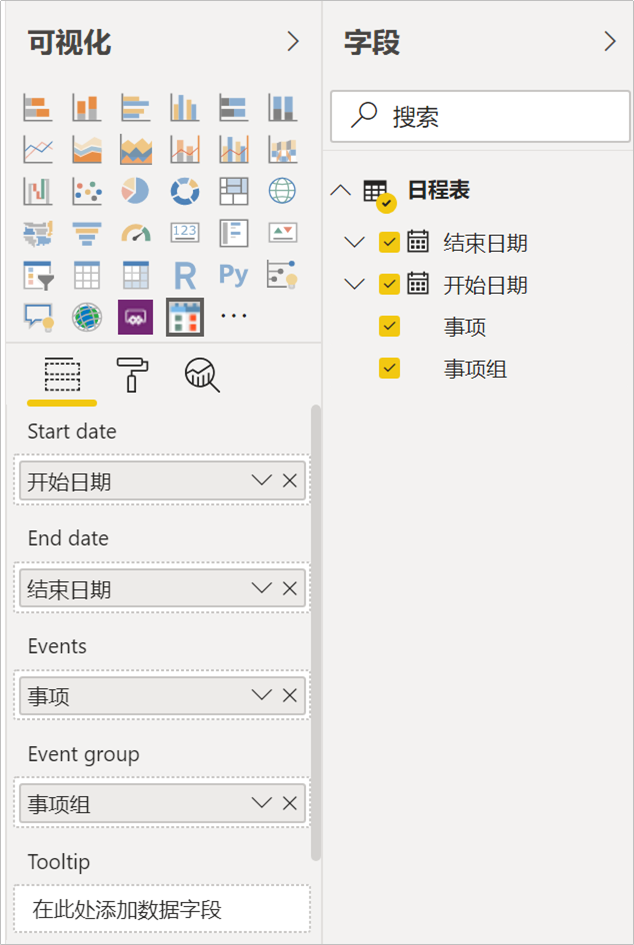Select the pie chart visual
634x945 pixels.
tap(135, 190)
